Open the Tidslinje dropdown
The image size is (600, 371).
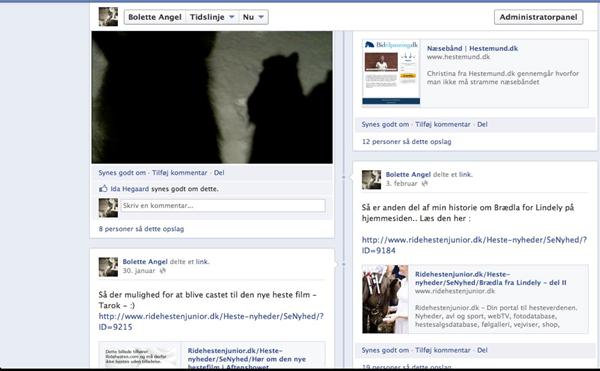point(212,17)
